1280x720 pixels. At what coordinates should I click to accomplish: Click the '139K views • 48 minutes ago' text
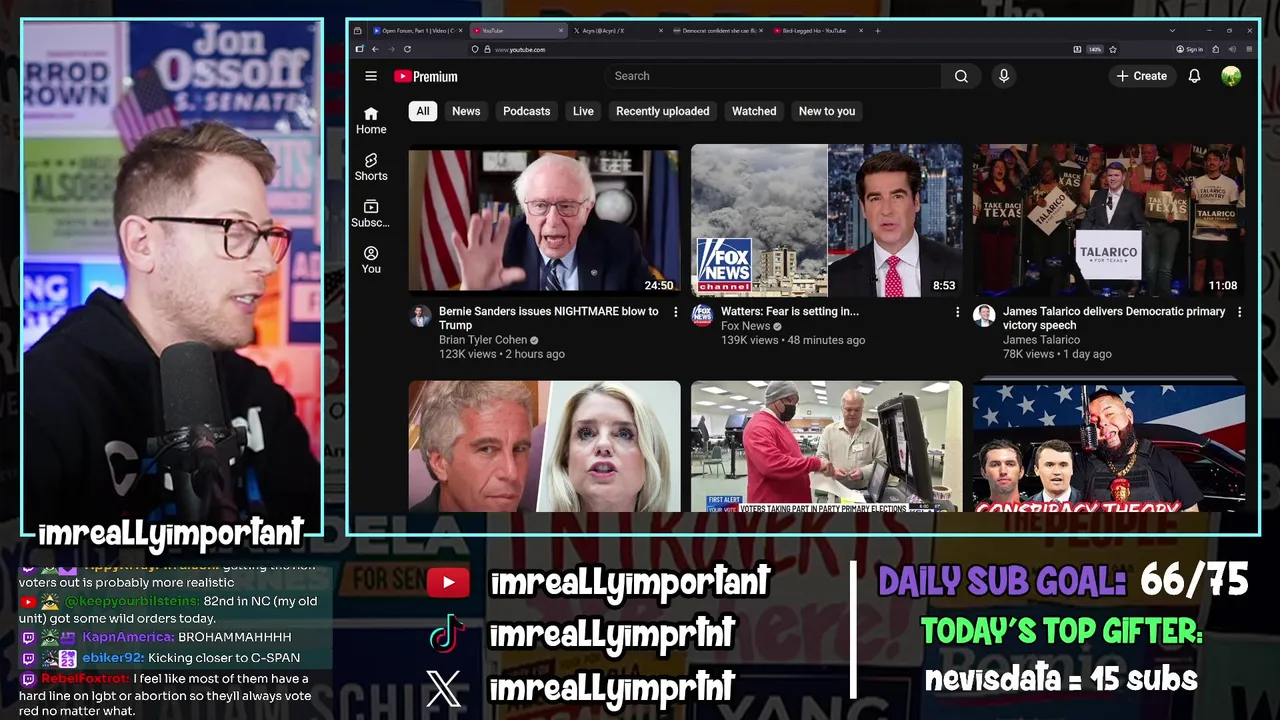[793, 340]
